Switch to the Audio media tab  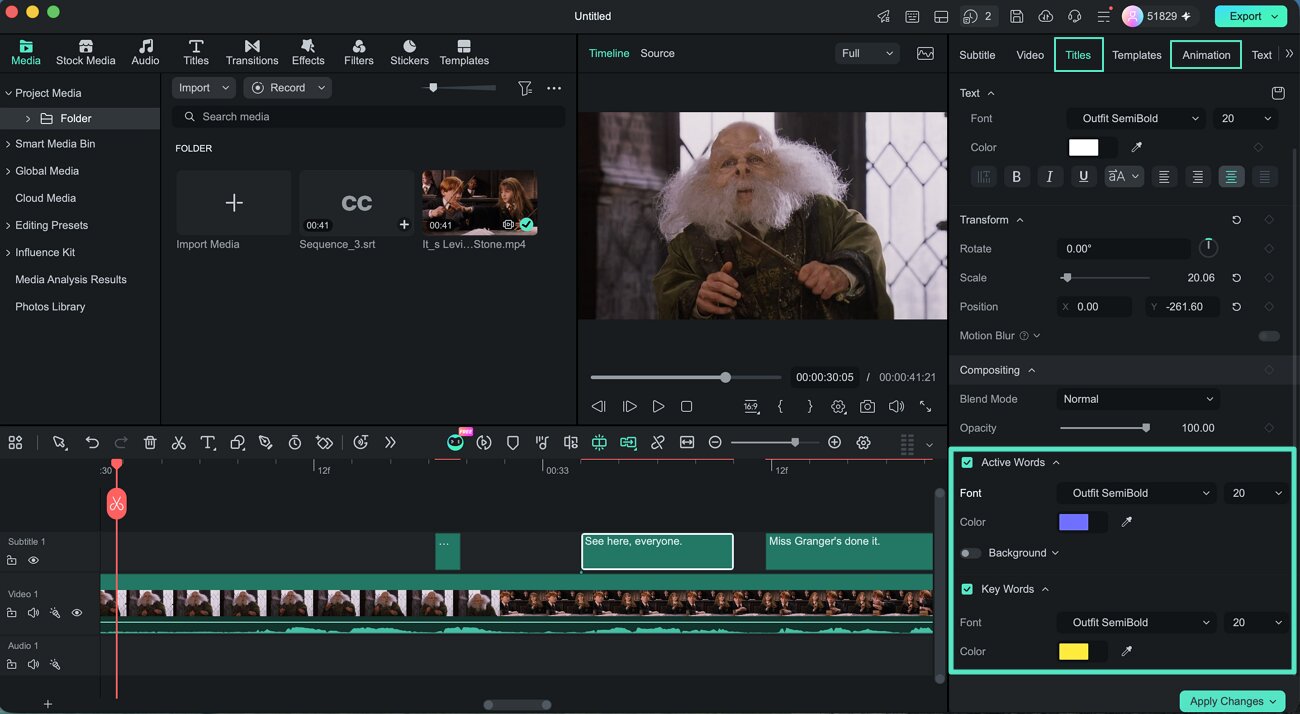tap(145, 53)
